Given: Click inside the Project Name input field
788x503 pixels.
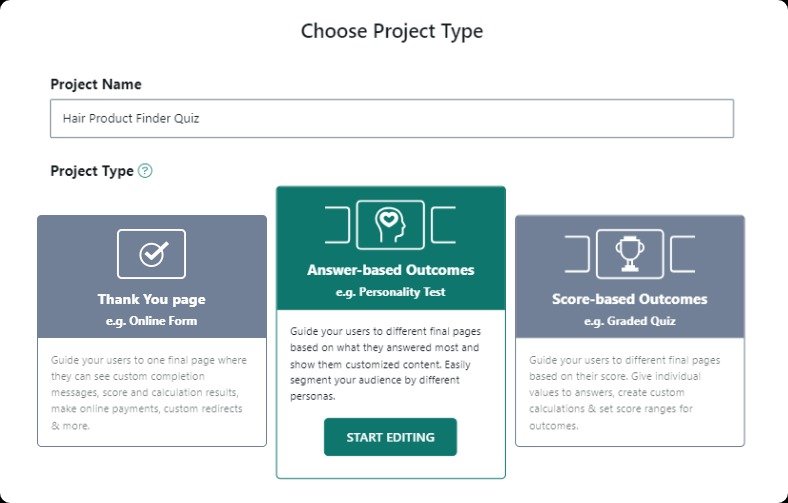Looking at the screenshot, I should (392, 119).
